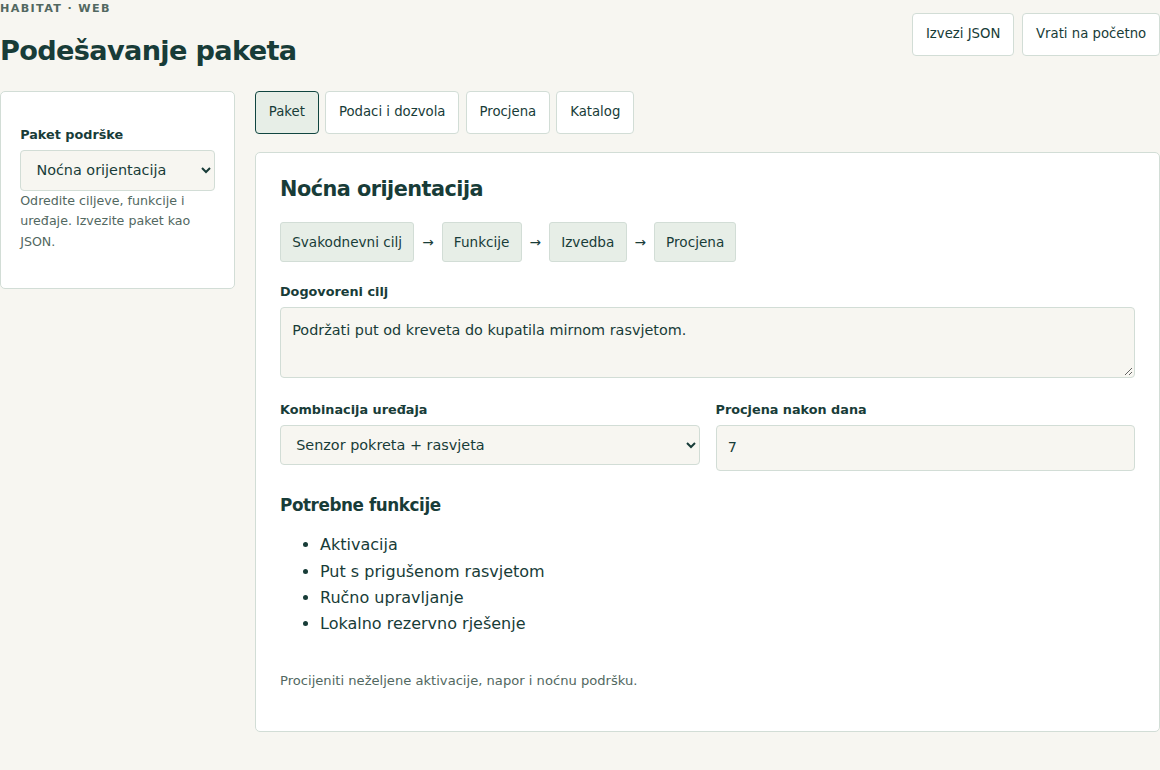Screen dimensions: 1160x770
Task: Click the Procjena nakon dana label
Action: [791, 410]
